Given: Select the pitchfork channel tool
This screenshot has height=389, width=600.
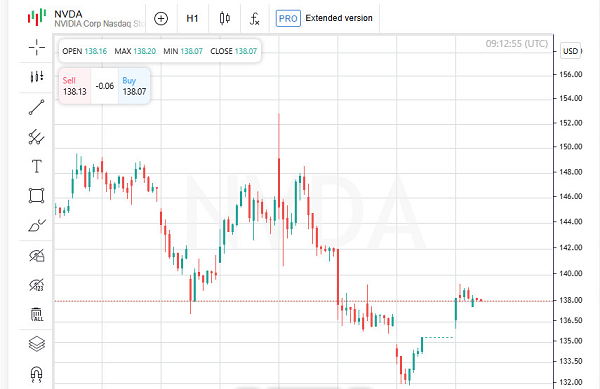Looking at the screenshot, I should tap(36, 137).
